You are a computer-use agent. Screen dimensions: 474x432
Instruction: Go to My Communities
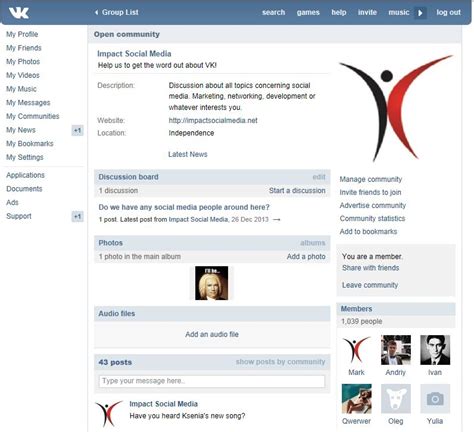33,116
